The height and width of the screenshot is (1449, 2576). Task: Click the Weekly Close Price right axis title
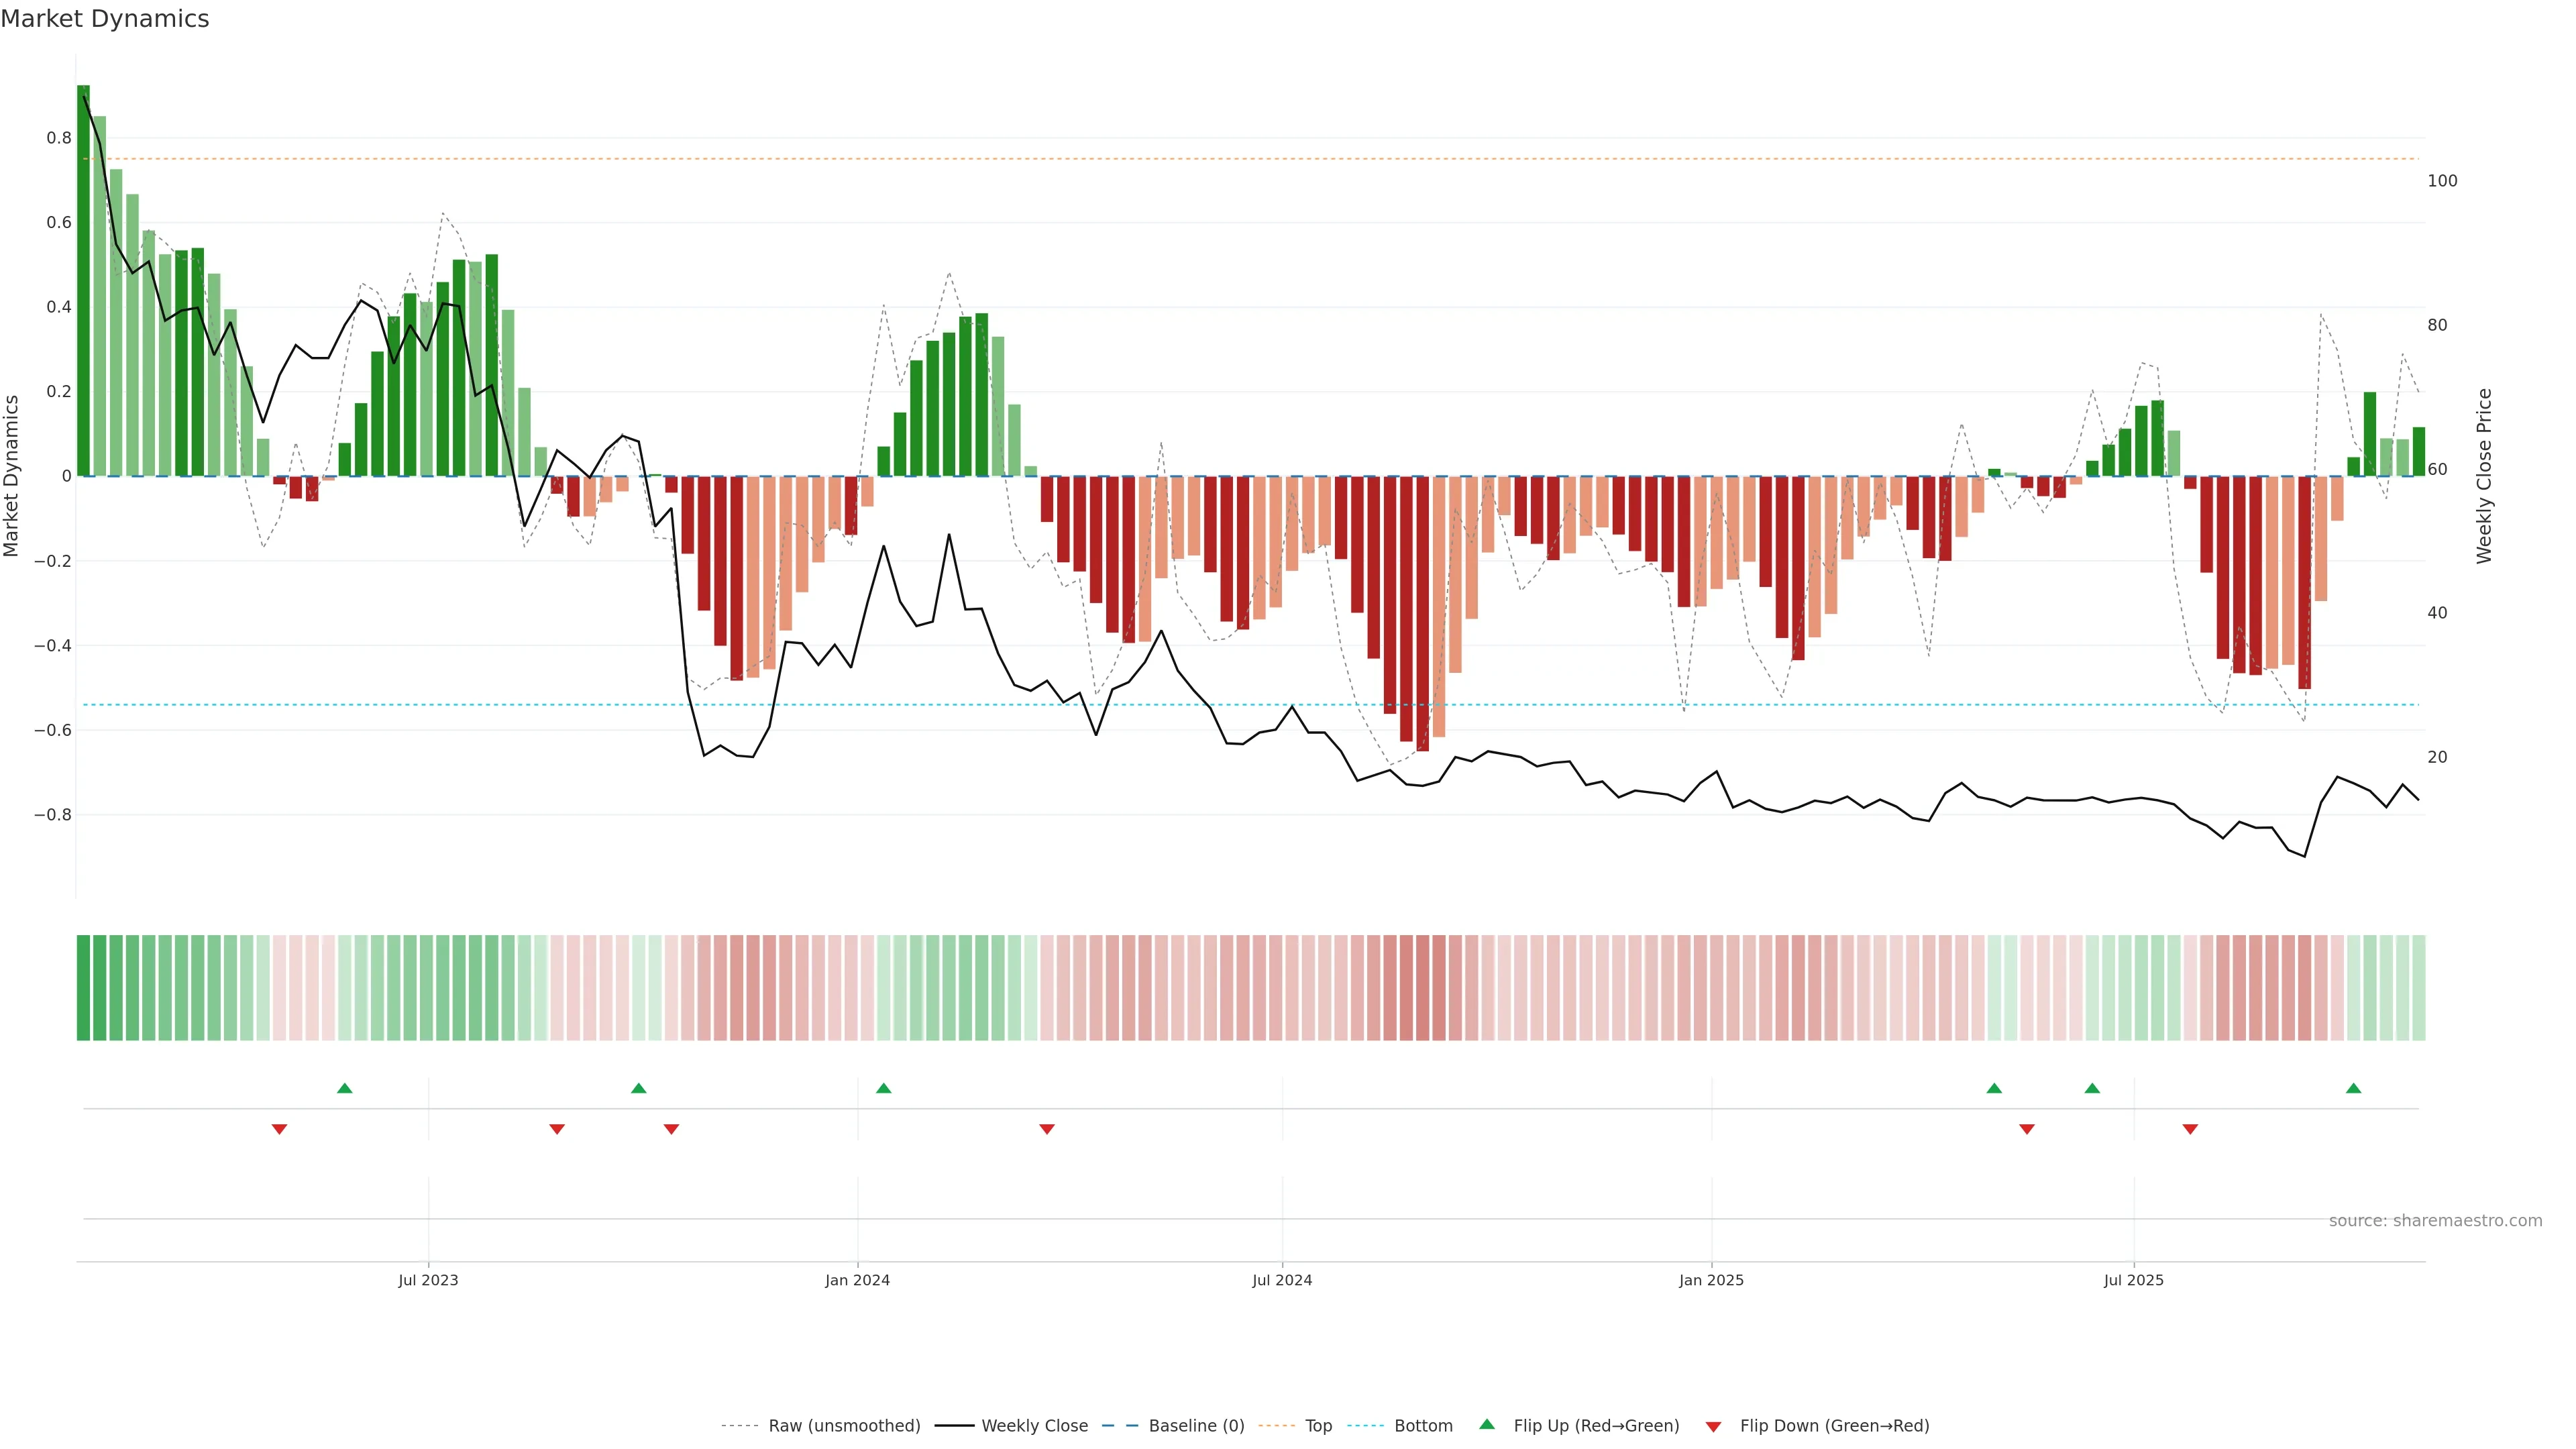(x=2484, y=476)
